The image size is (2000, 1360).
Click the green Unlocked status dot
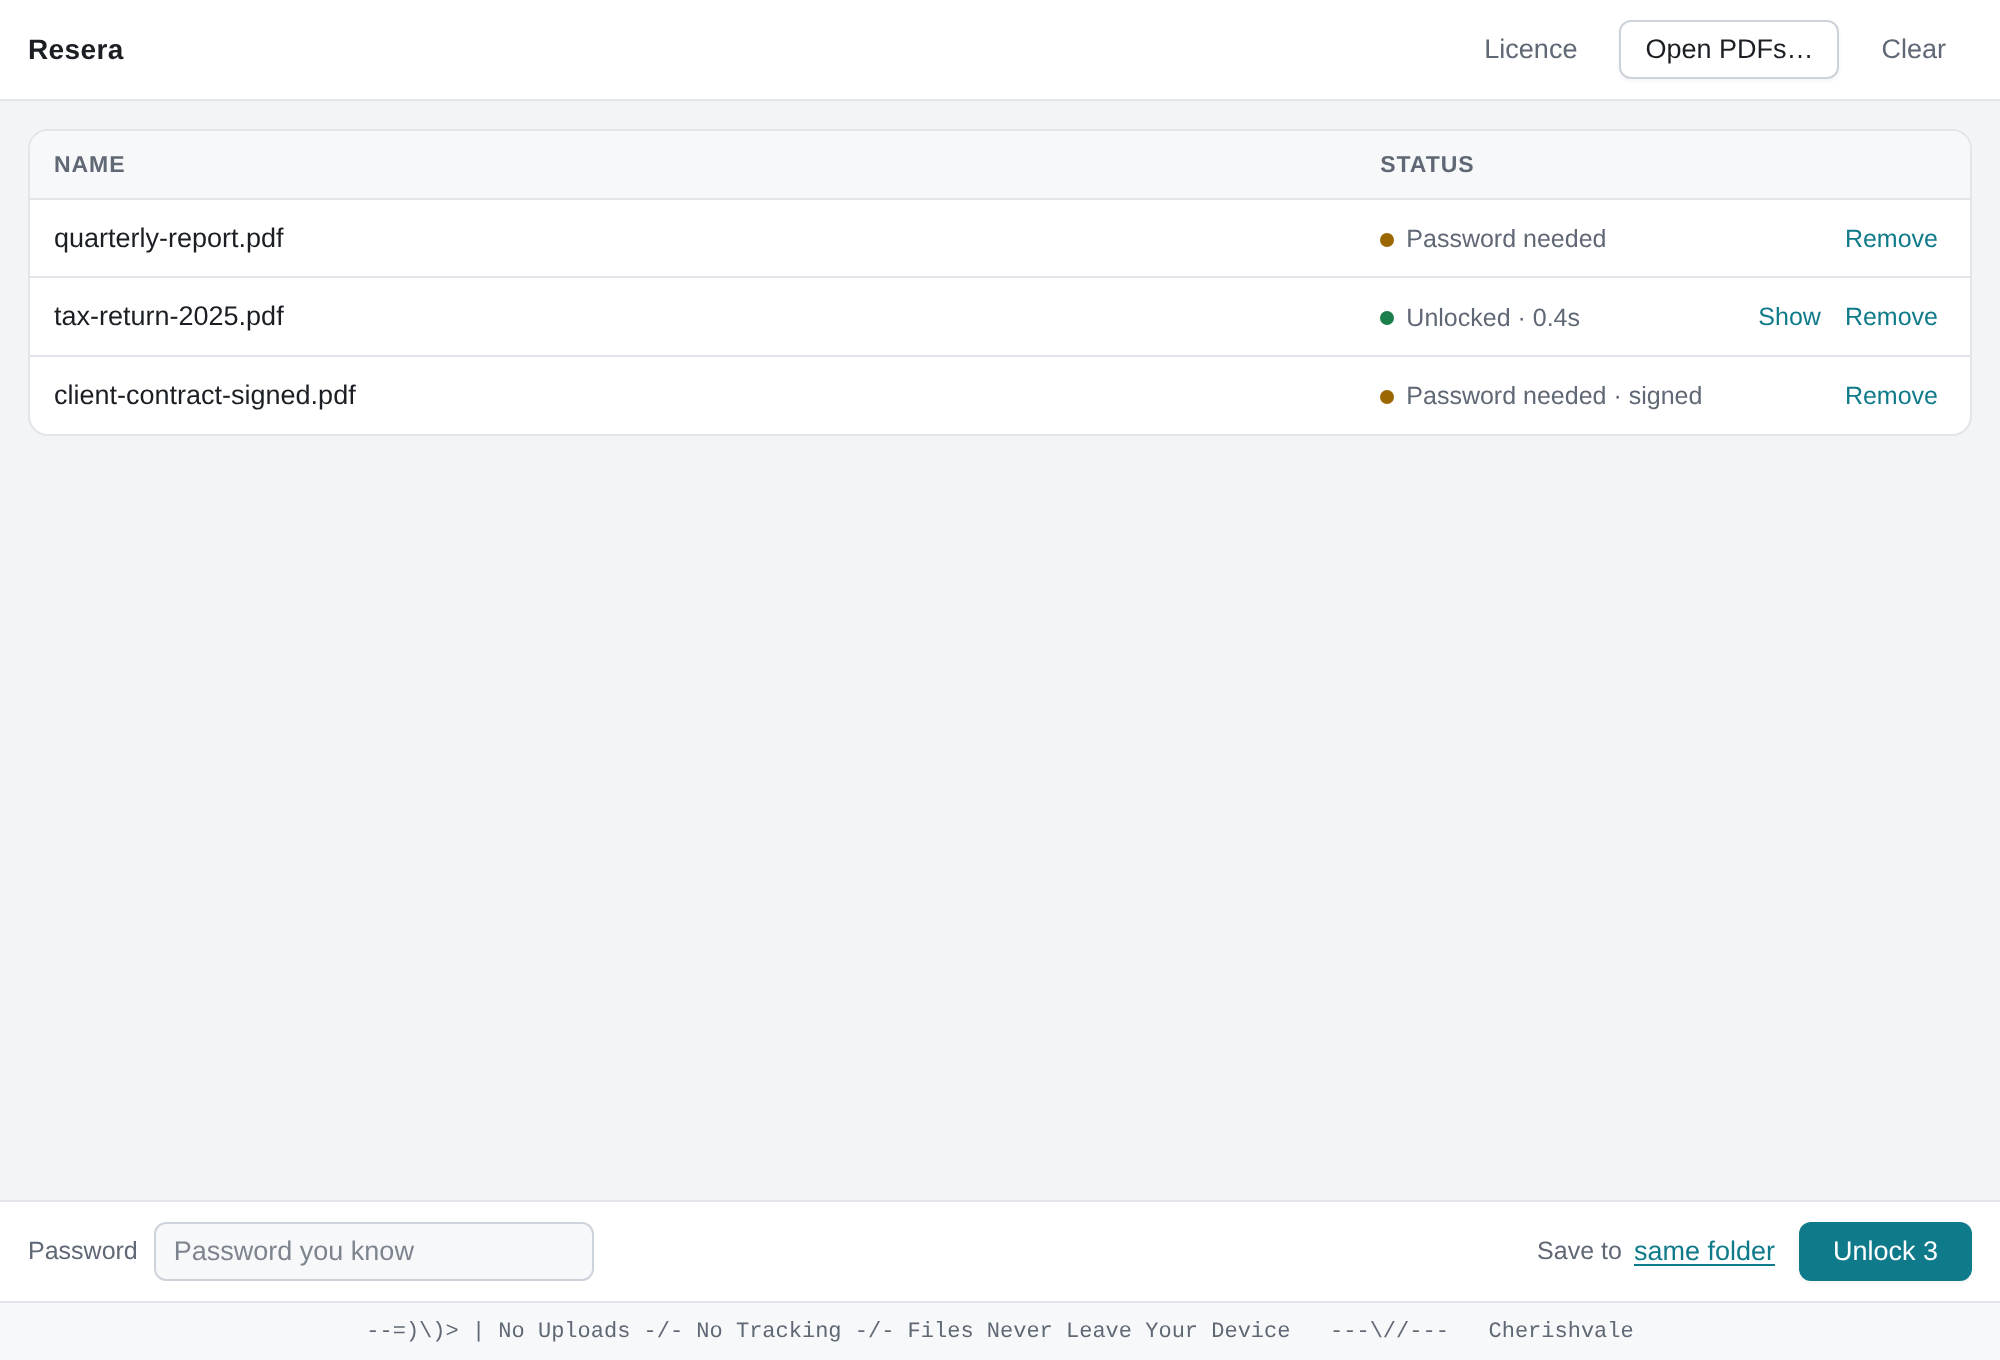pyautogui.click(x=1387, y=318)
